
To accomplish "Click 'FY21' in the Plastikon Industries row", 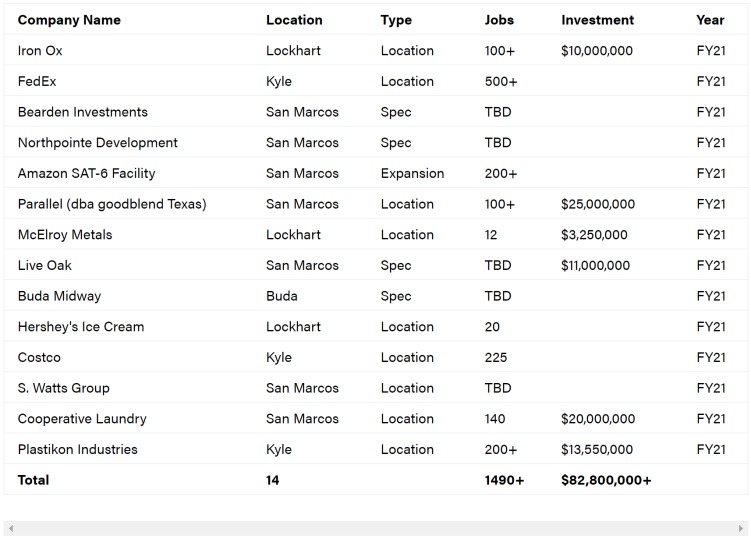I will coord(711,449).
